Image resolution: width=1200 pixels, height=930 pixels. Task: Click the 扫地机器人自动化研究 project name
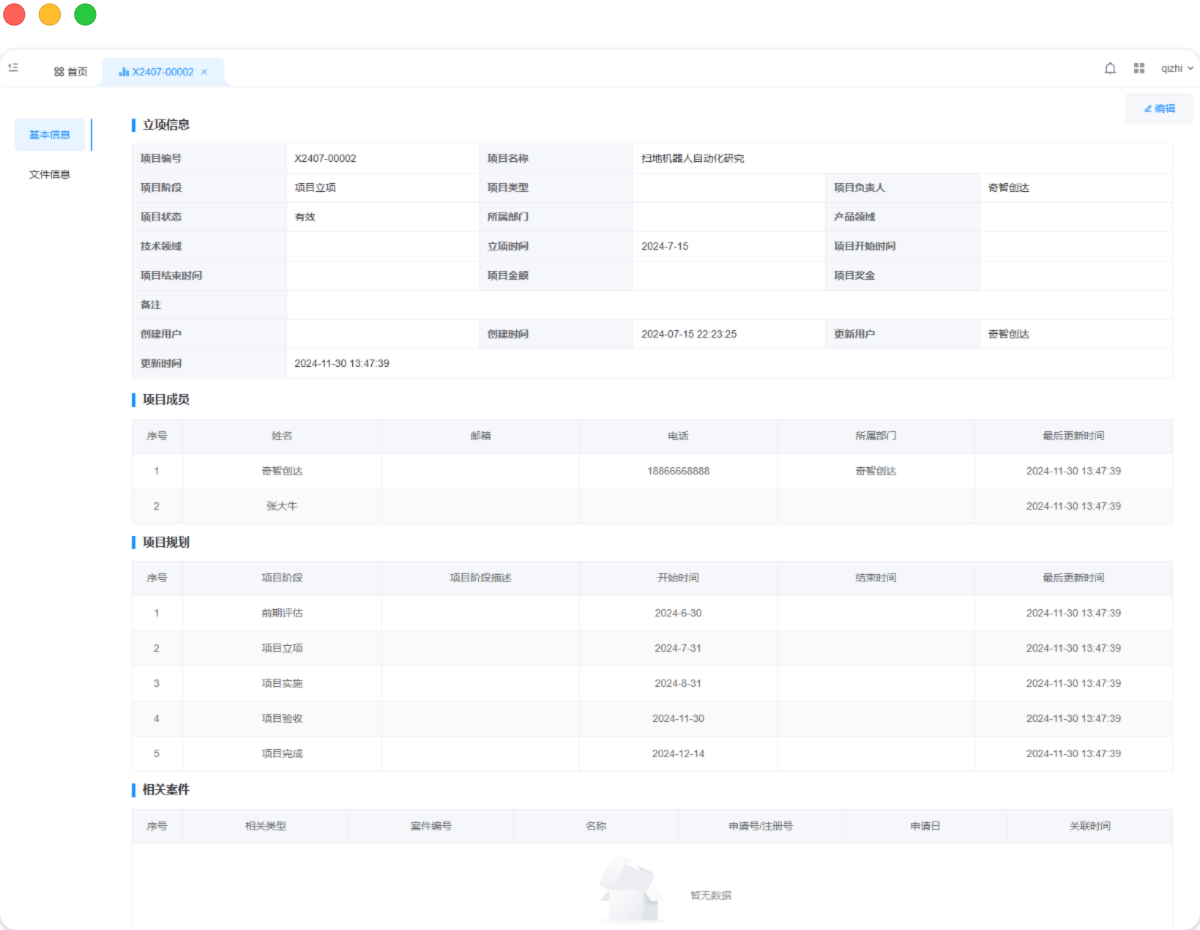(x=693, y=158)
